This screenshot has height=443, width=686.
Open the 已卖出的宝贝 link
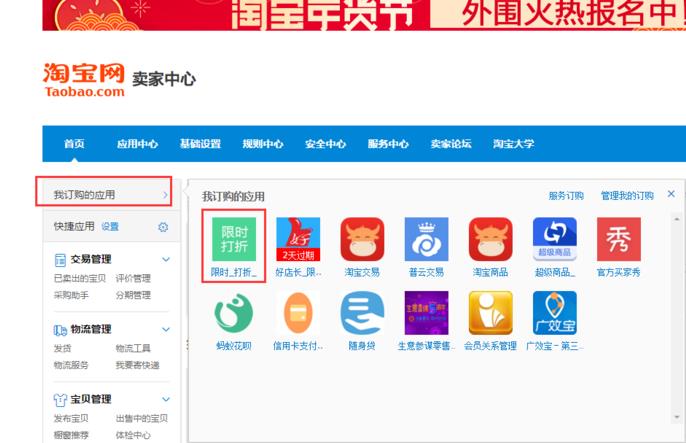point(80,278)
